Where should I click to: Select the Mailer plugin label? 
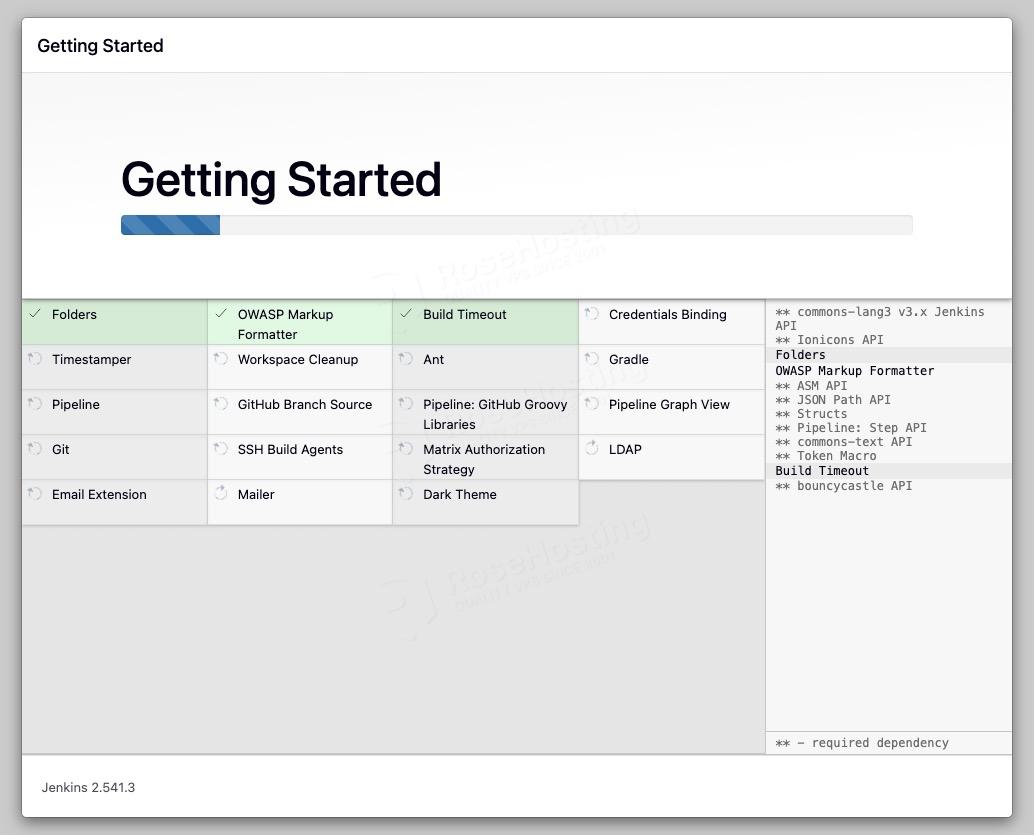point(256,494)
